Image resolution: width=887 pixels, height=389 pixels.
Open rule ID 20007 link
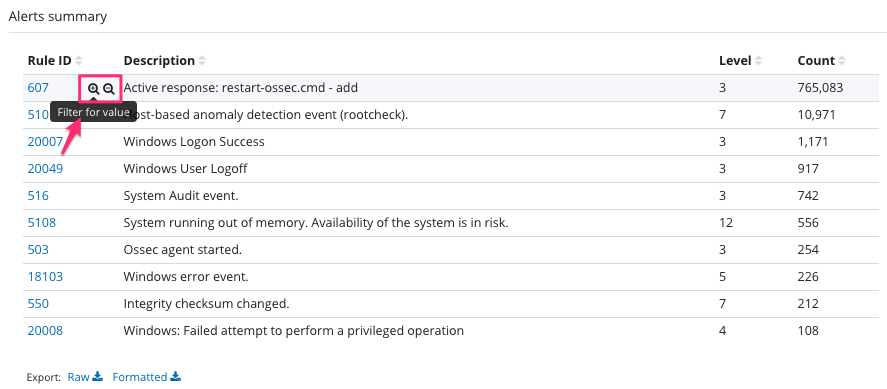[45, 141]
